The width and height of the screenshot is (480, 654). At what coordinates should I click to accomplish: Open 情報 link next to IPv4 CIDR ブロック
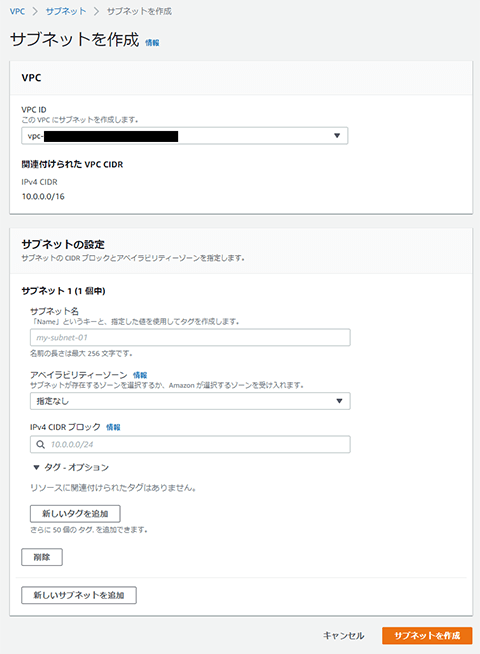pos(113,427)
